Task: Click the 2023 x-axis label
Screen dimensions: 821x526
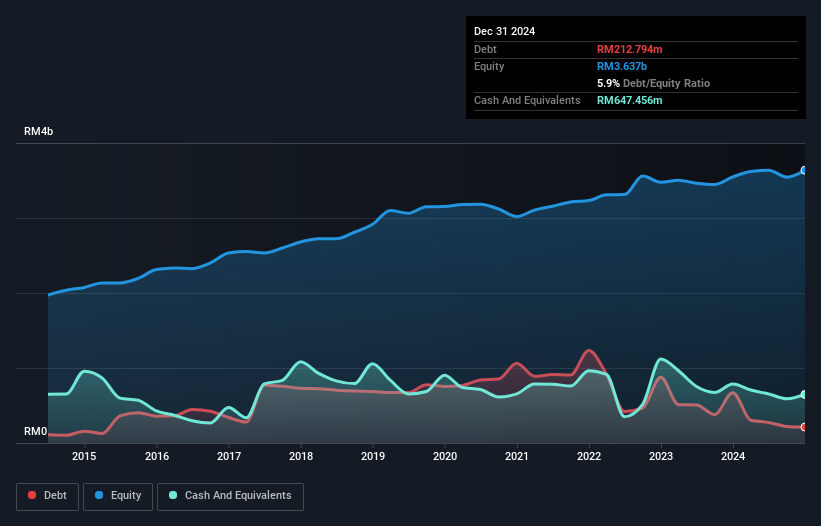Action: click(661, 456)
